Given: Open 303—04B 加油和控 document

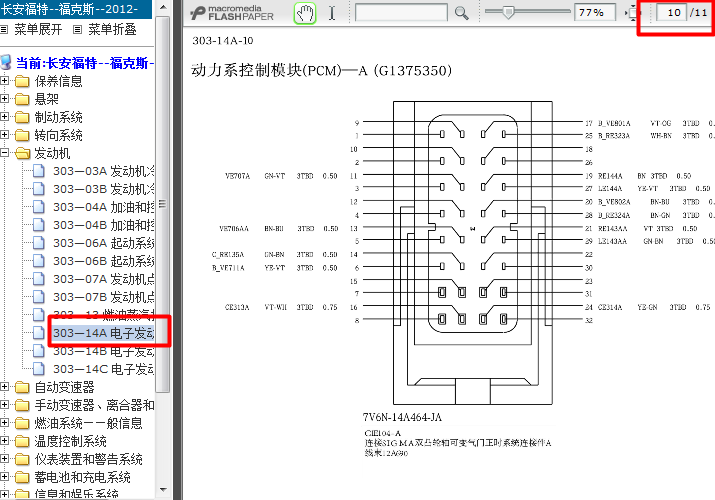Looking at the screenshot, I should click(x=104, y=225).
